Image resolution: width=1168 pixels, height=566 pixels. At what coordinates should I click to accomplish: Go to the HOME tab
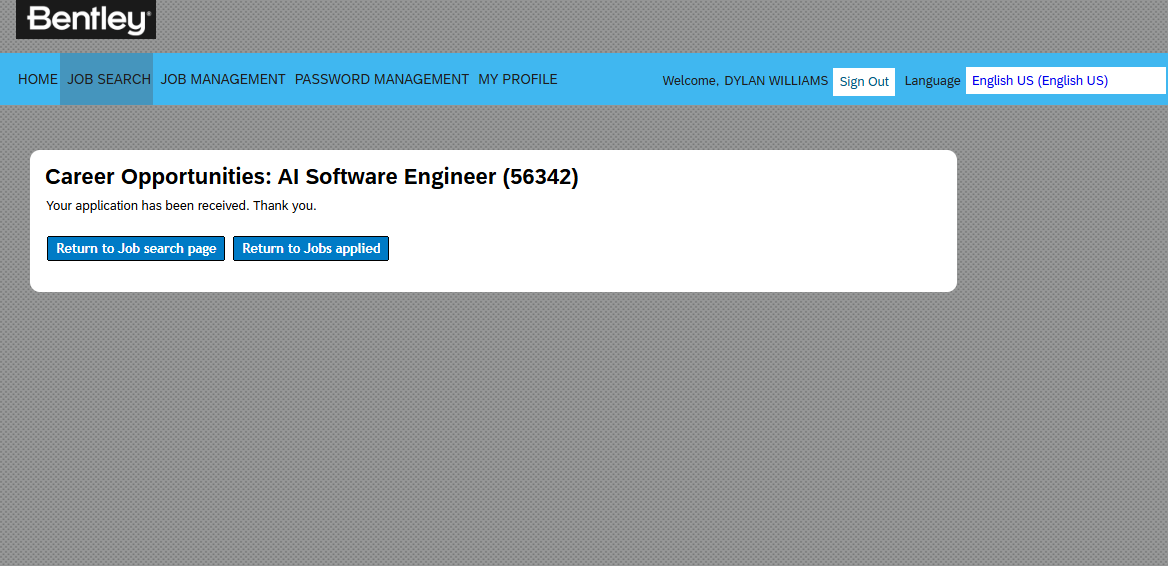point(38,79)
